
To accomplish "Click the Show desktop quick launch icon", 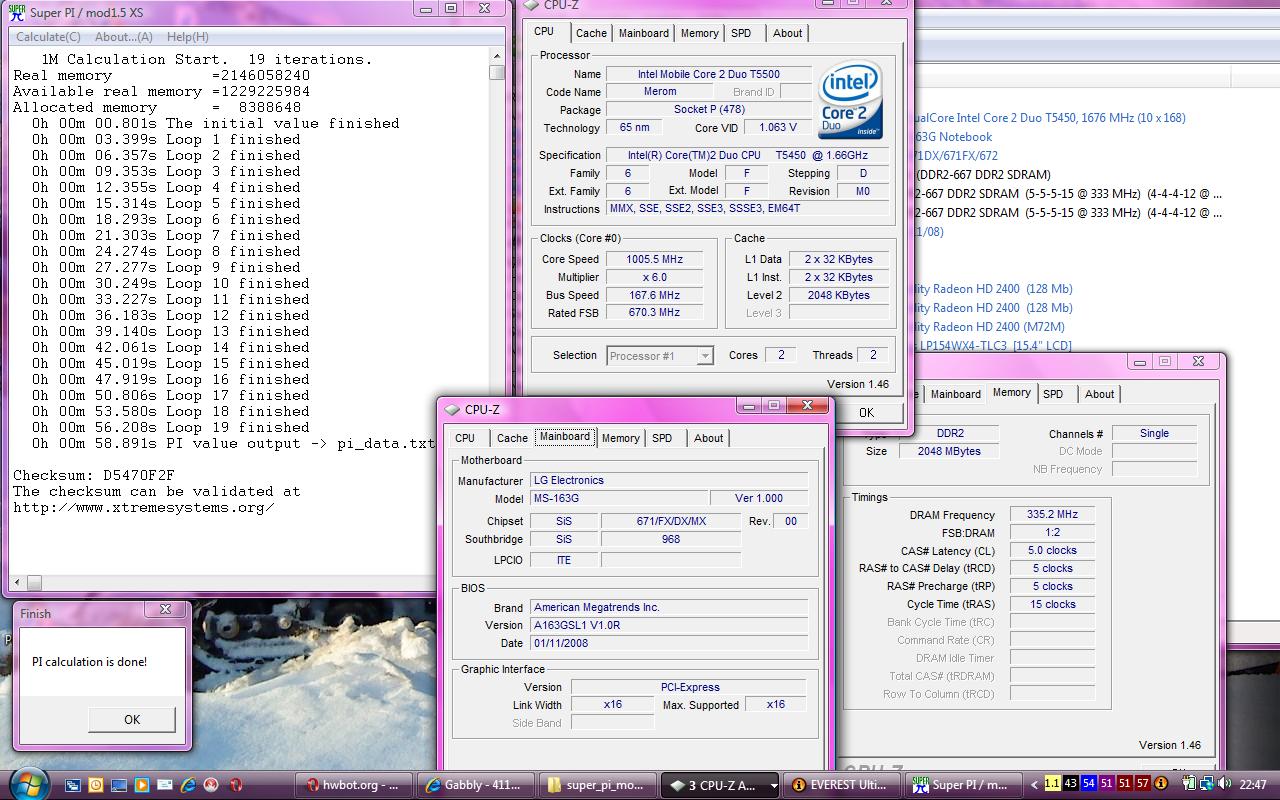I will [x=118, y=785].
